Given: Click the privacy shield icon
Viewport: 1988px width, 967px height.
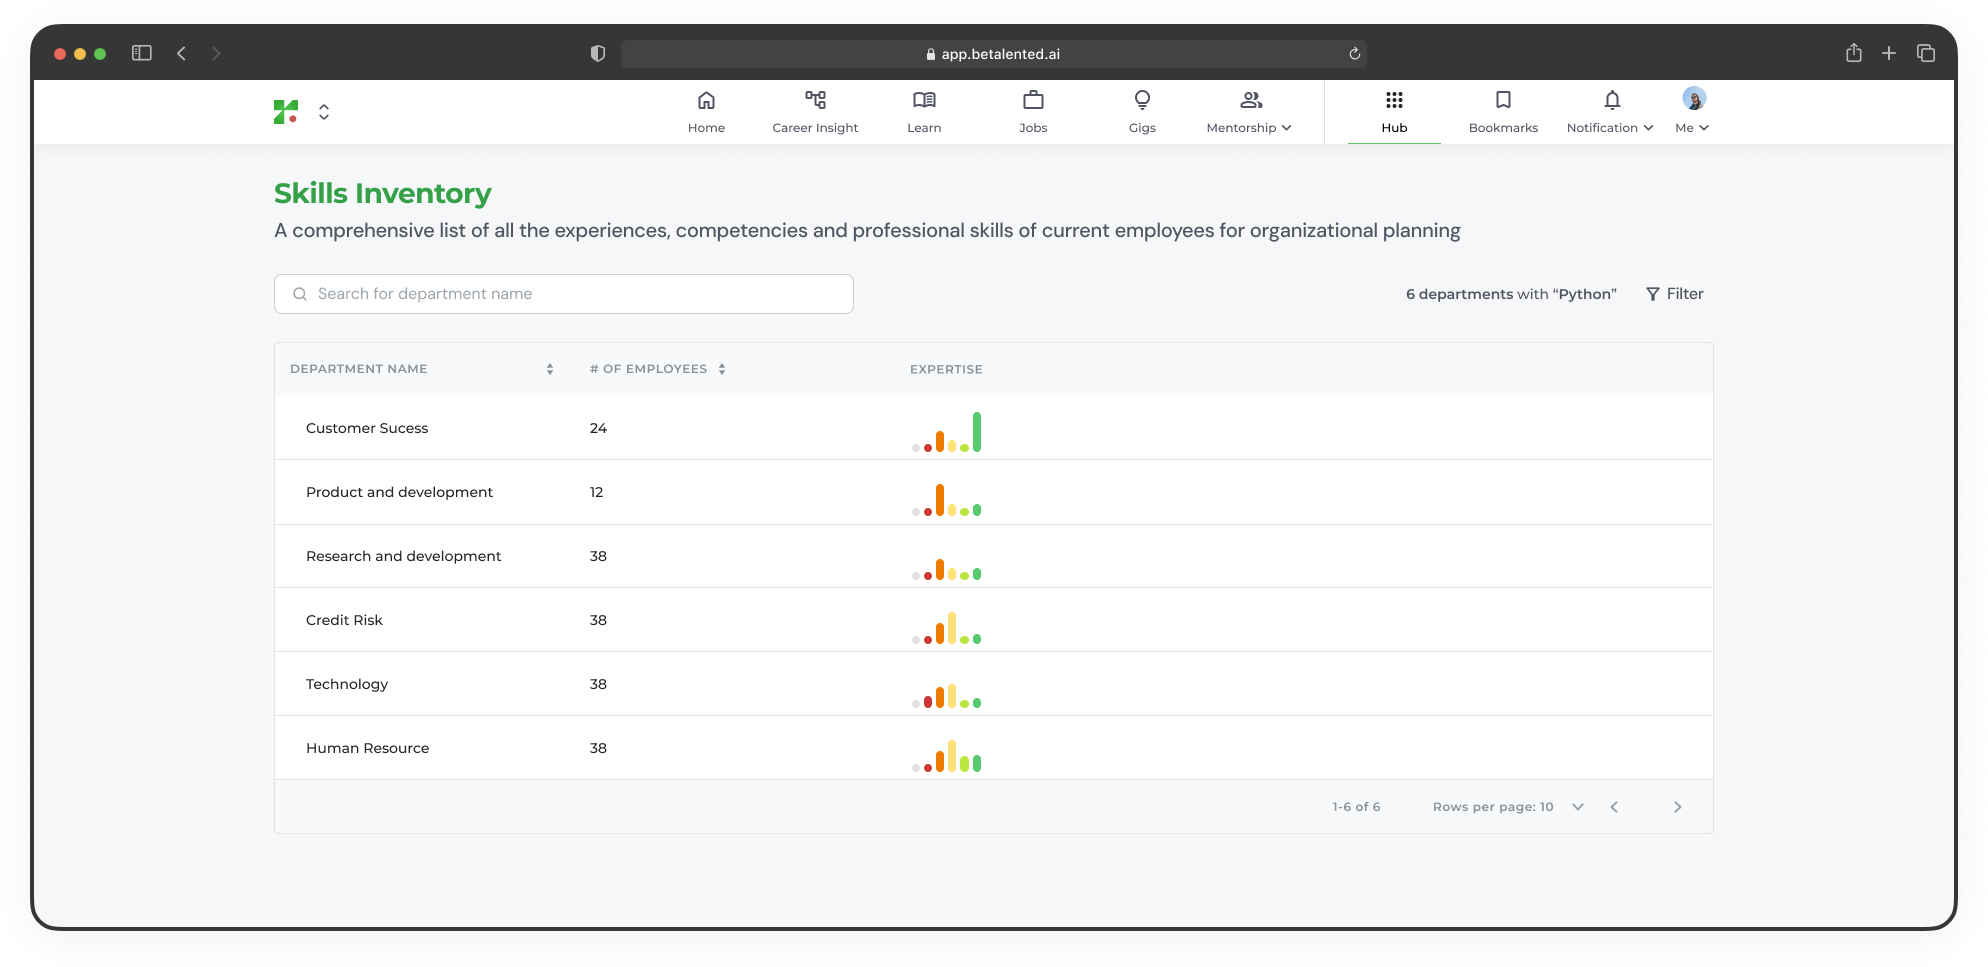Looking at the screenshot, I should point(598,53).
